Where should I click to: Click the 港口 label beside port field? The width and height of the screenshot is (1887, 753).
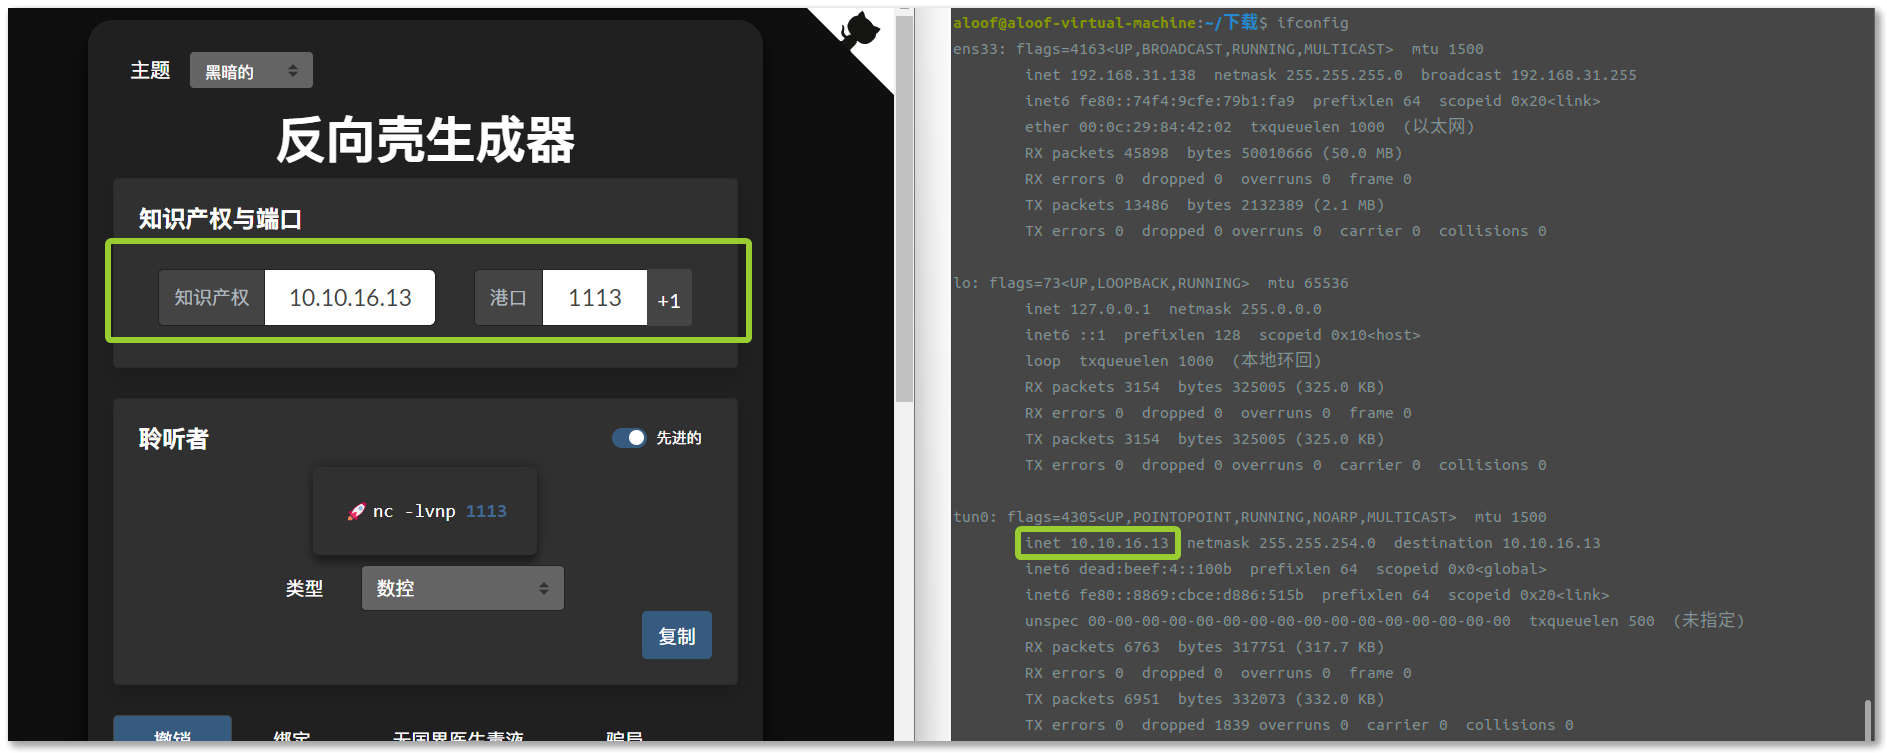508,298
